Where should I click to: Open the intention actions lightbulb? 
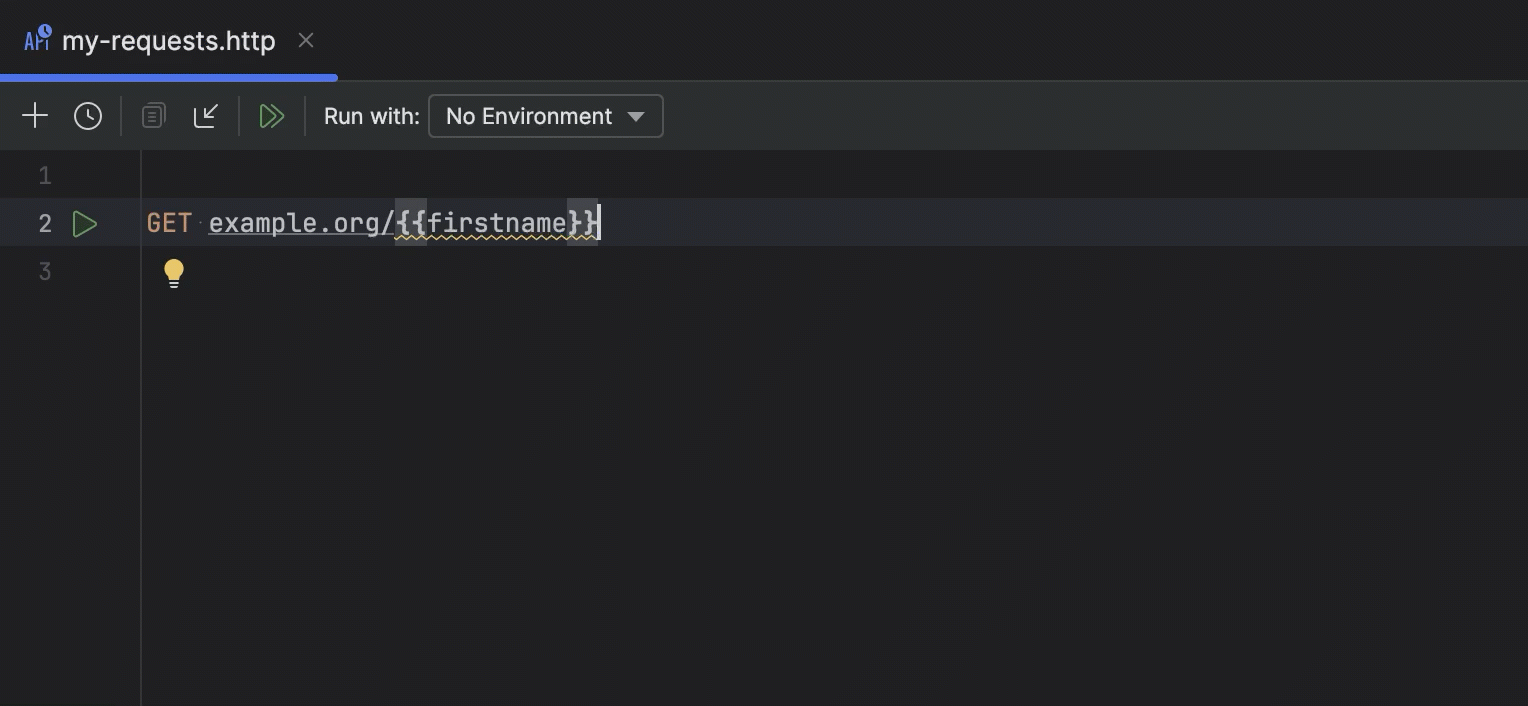[174, 272]
